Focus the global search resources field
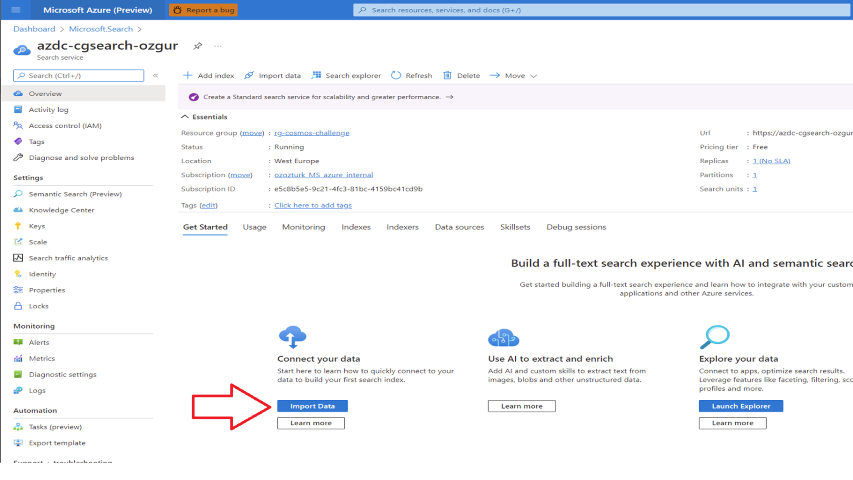853x480 pixels. [602, 10]
